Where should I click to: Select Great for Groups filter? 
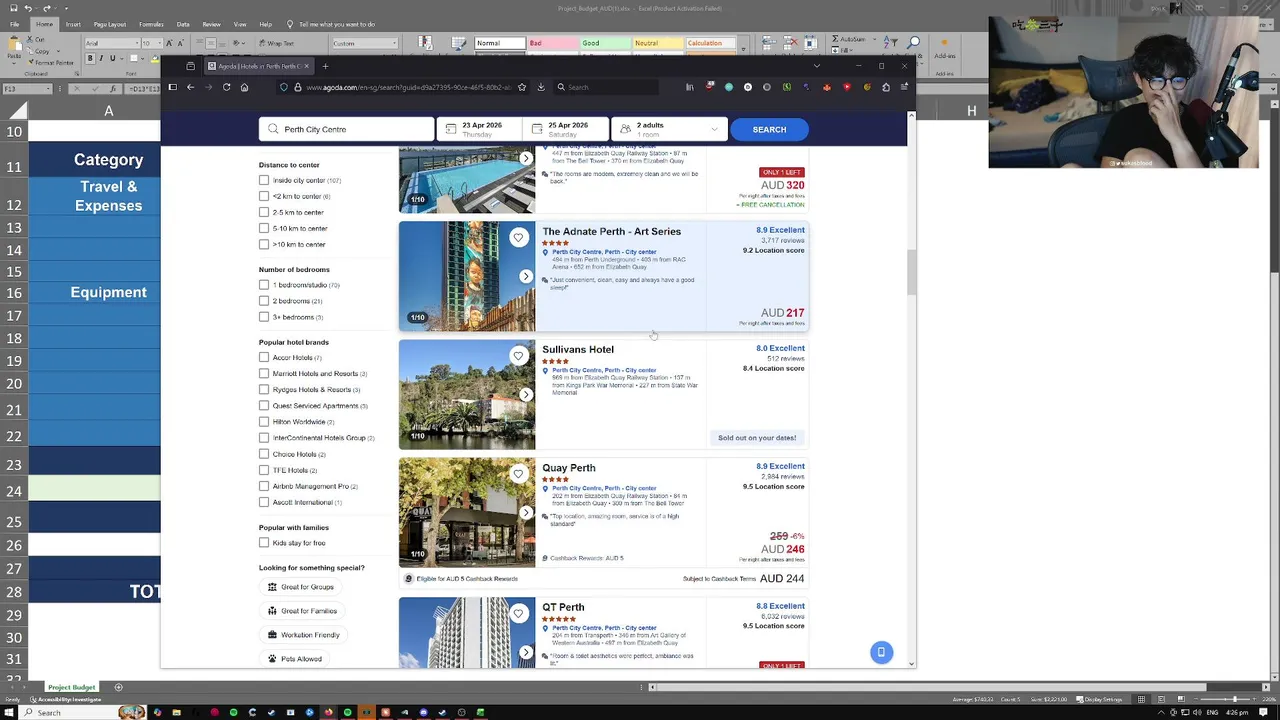coord(301,587)
